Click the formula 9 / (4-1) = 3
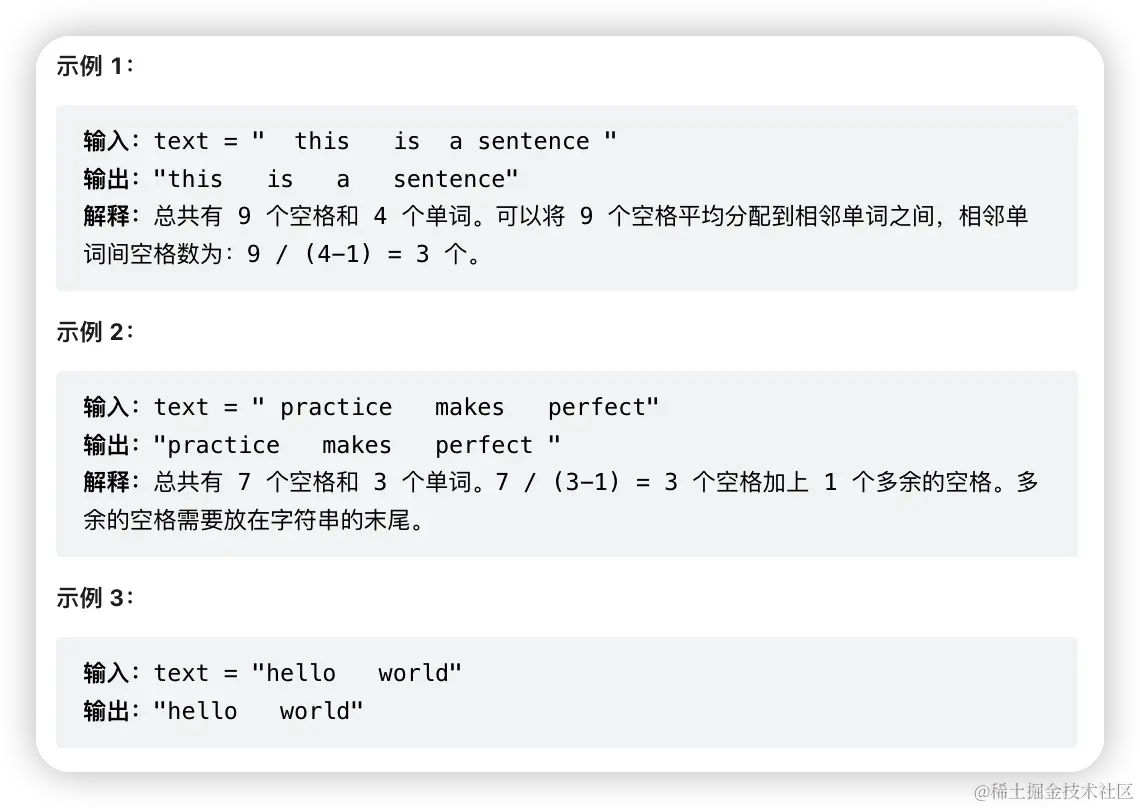 point(338,254)
